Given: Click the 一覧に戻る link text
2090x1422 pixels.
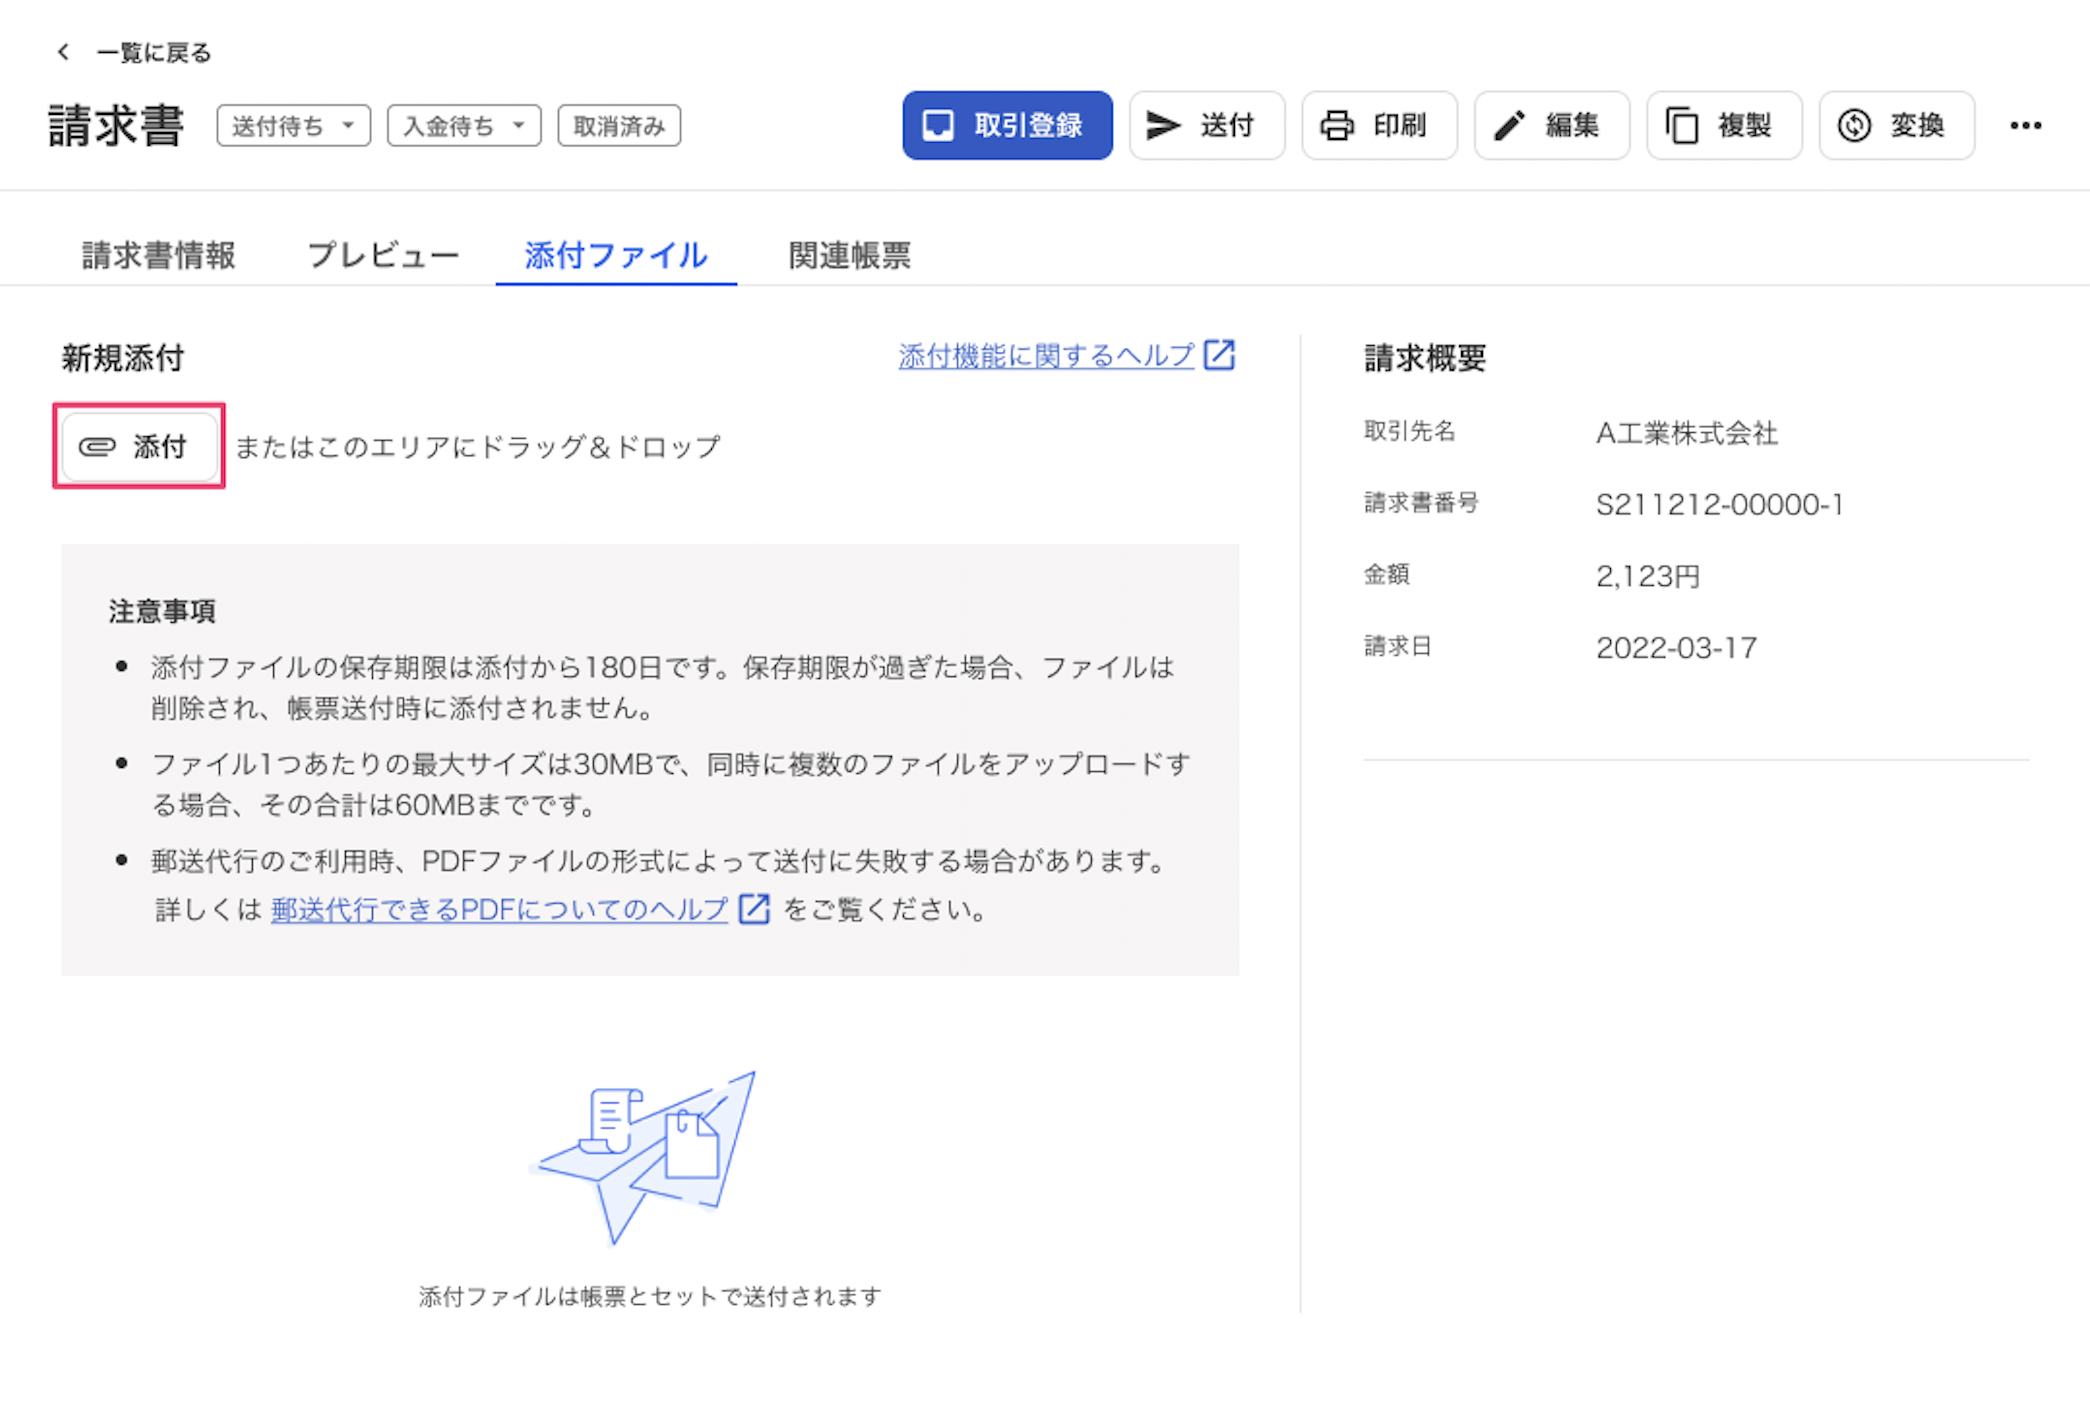Looking at the screenshot, I should pyautogui.click(x=154, y=52).
